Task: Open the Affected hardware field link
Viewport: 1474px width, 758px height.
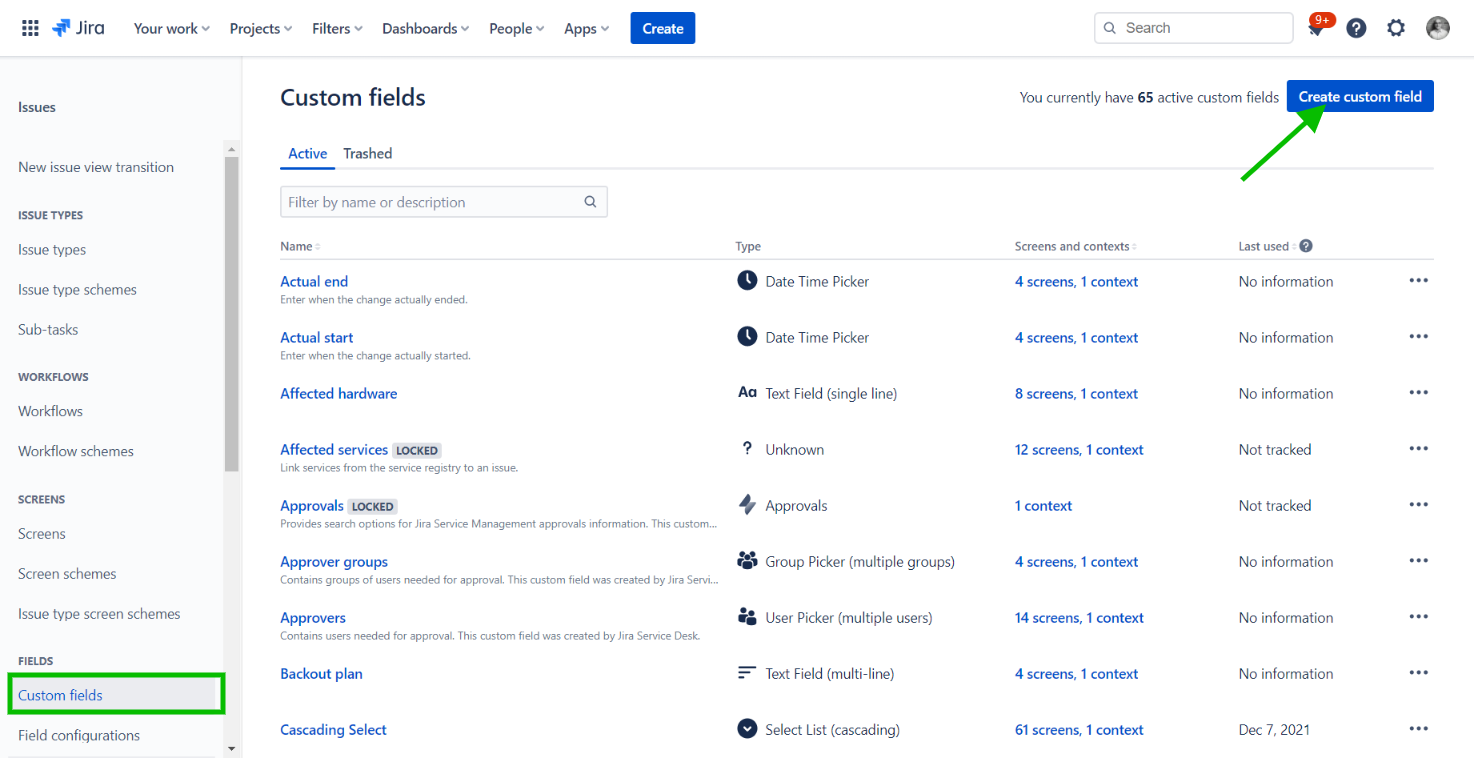Action: 338,393
